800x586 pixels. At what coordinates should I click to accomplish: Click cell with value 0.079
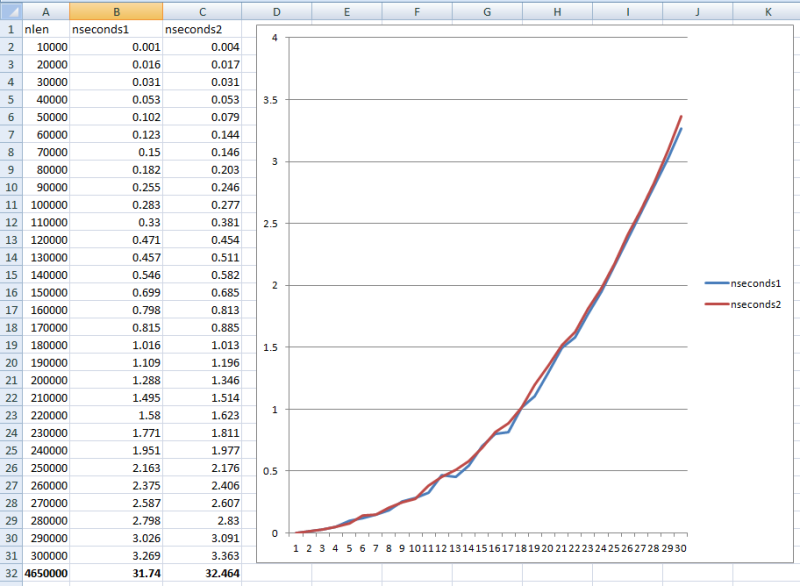(x=202, y=117)
